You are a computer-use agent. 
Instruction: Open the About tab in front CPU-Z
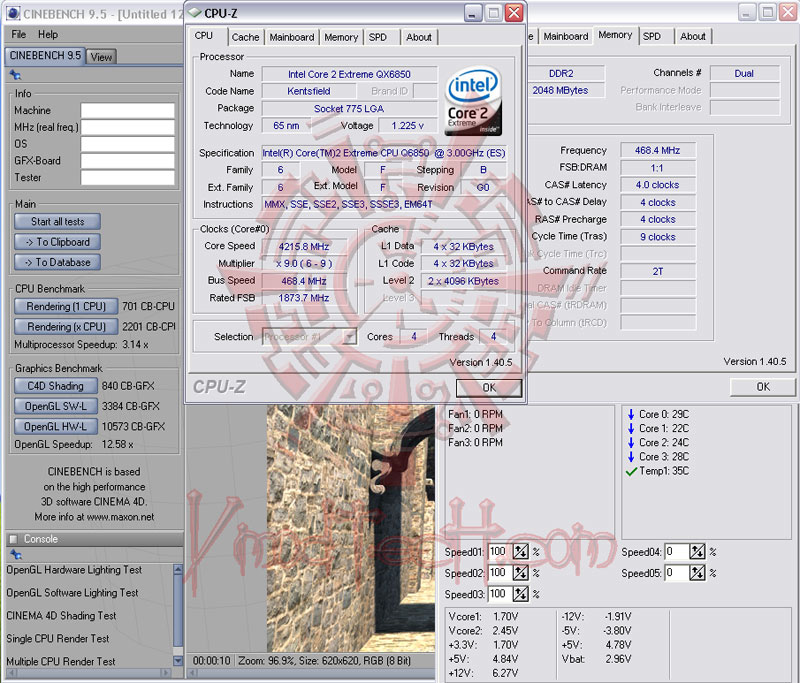(419, 37)
